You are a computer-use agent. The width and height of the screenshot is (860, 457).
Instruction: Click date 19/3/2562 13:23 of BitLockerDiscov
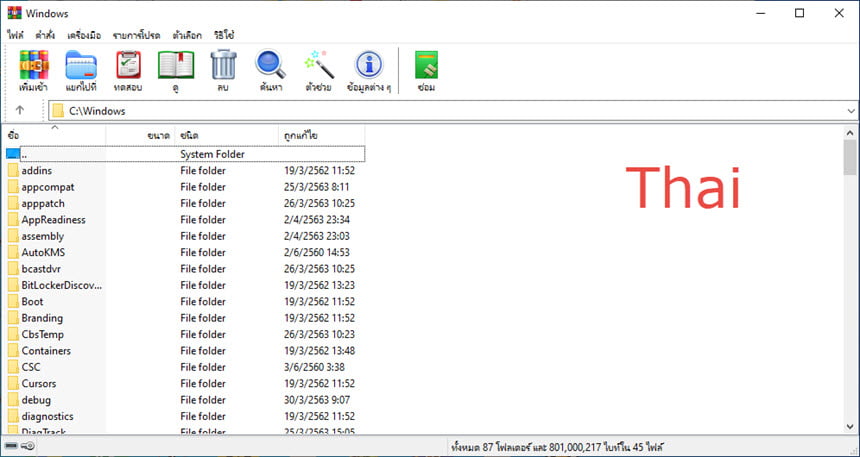[319, 285]
